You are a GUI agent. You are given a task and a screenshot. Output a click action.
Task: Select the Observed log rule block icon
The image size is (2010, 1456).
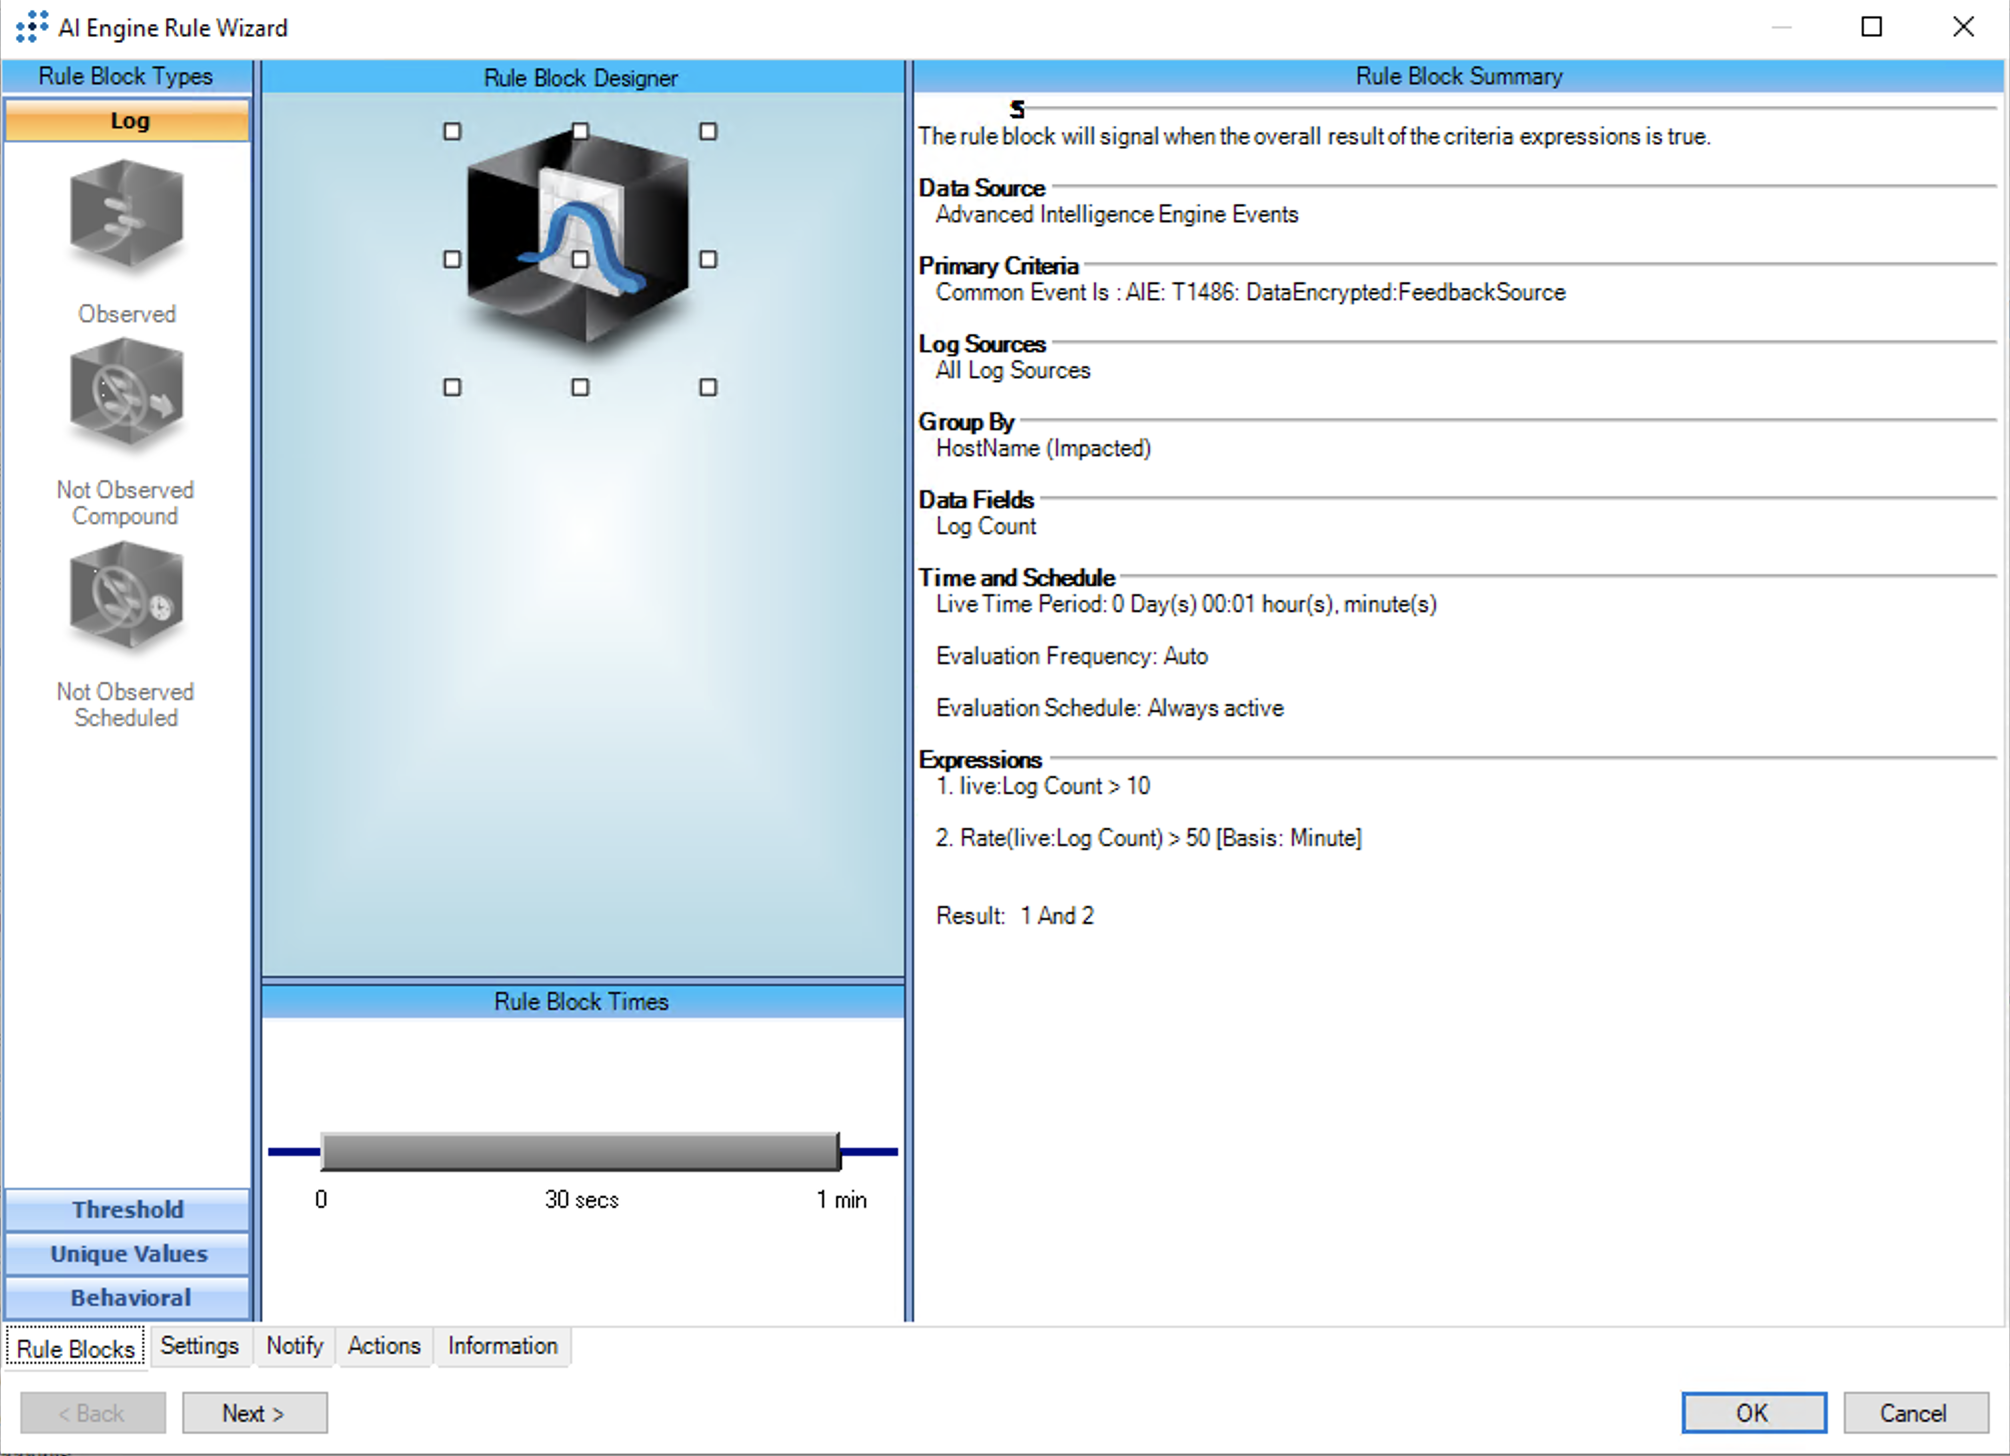(x=126, y=215)
